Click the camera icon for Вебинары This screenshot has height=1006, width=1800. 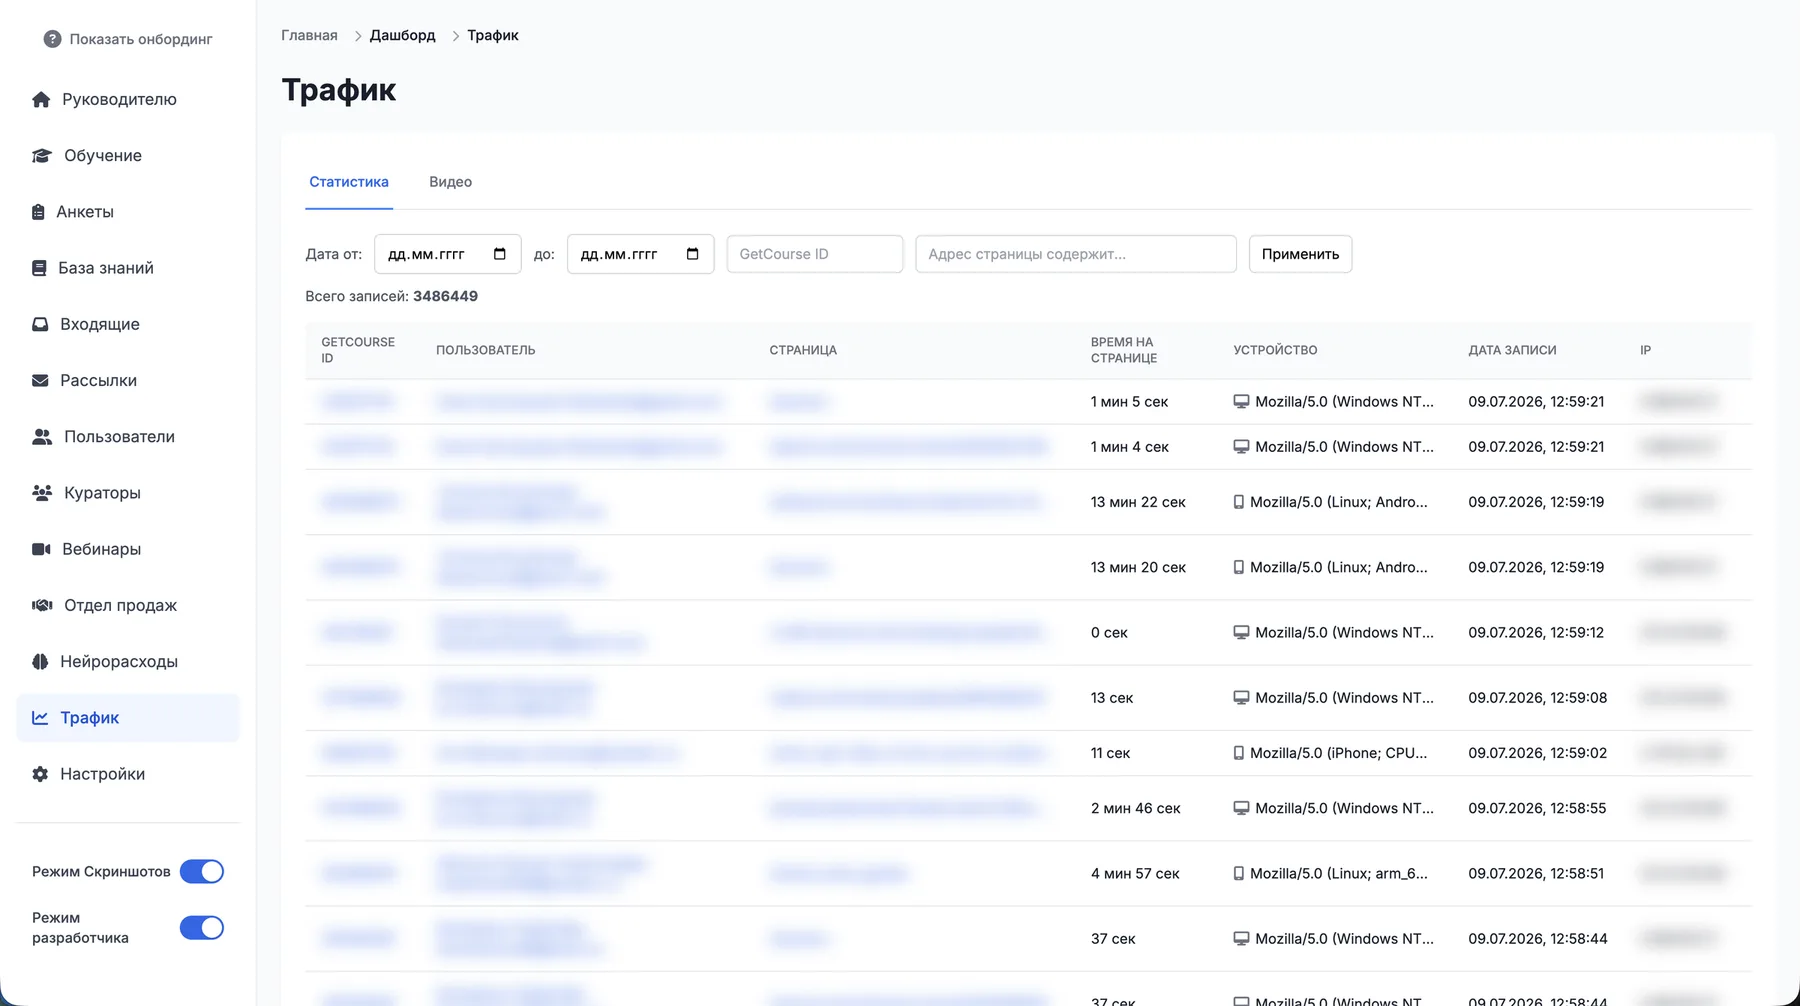tap(41, 549)
